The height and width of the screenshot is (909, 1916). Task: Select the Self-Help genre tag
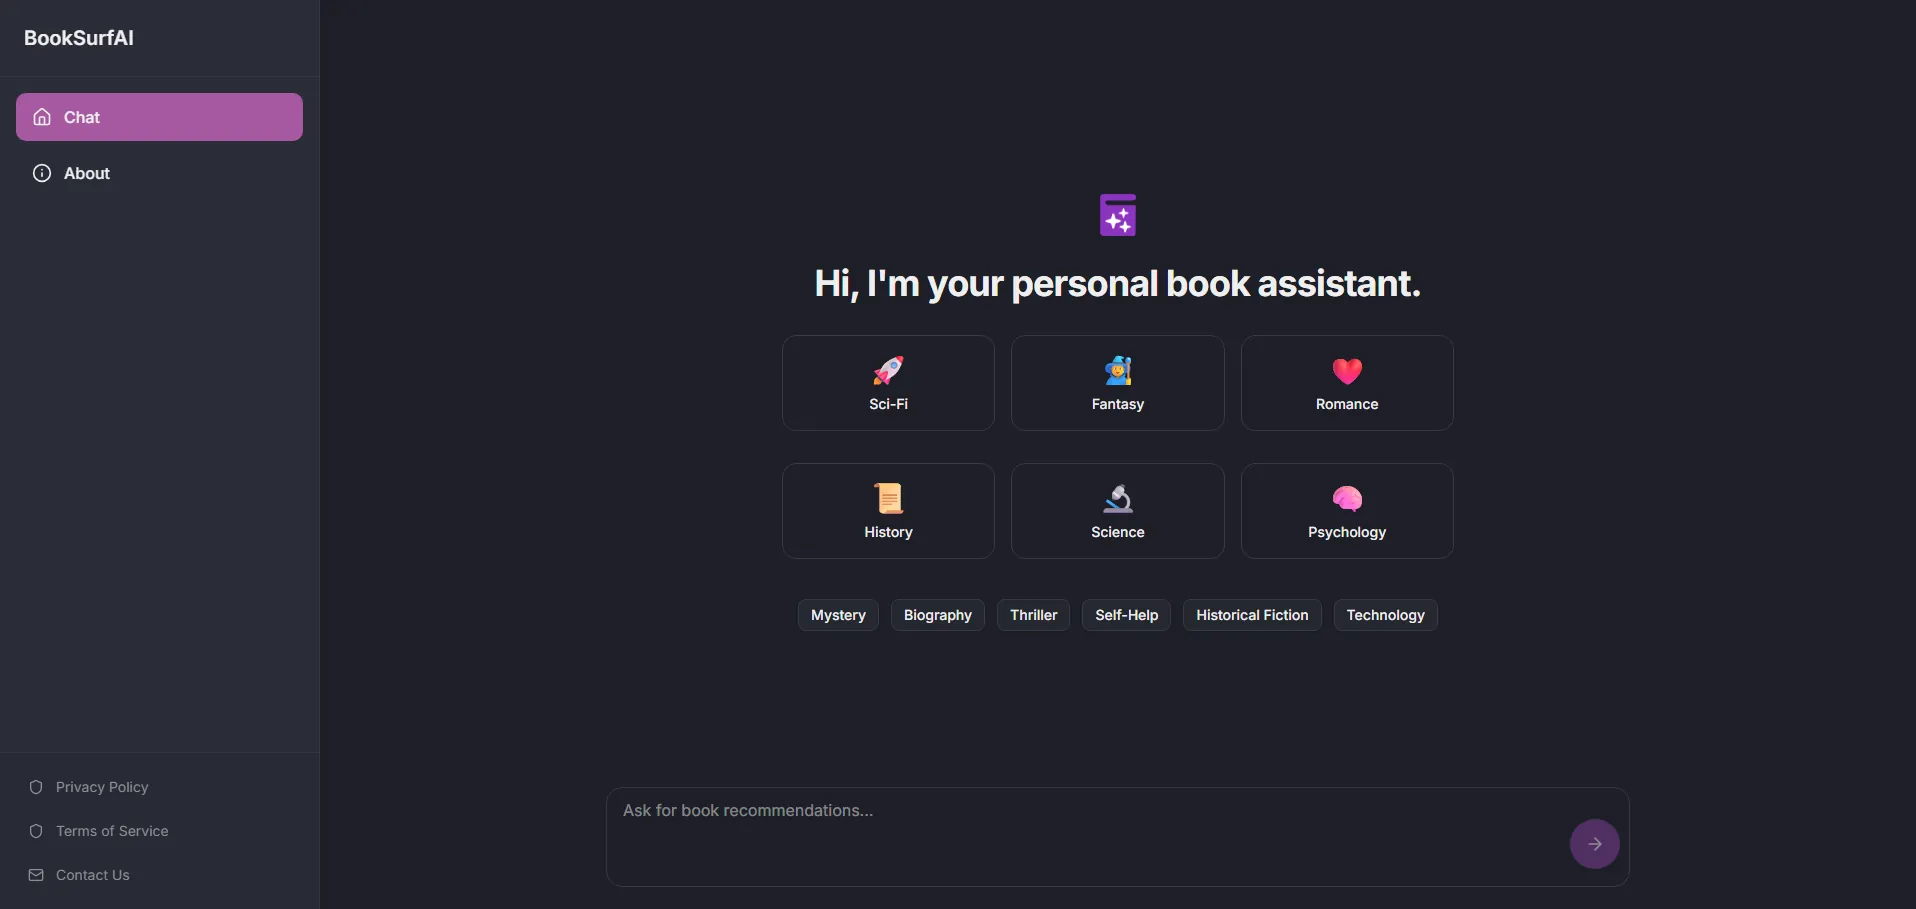[1126, 615]
